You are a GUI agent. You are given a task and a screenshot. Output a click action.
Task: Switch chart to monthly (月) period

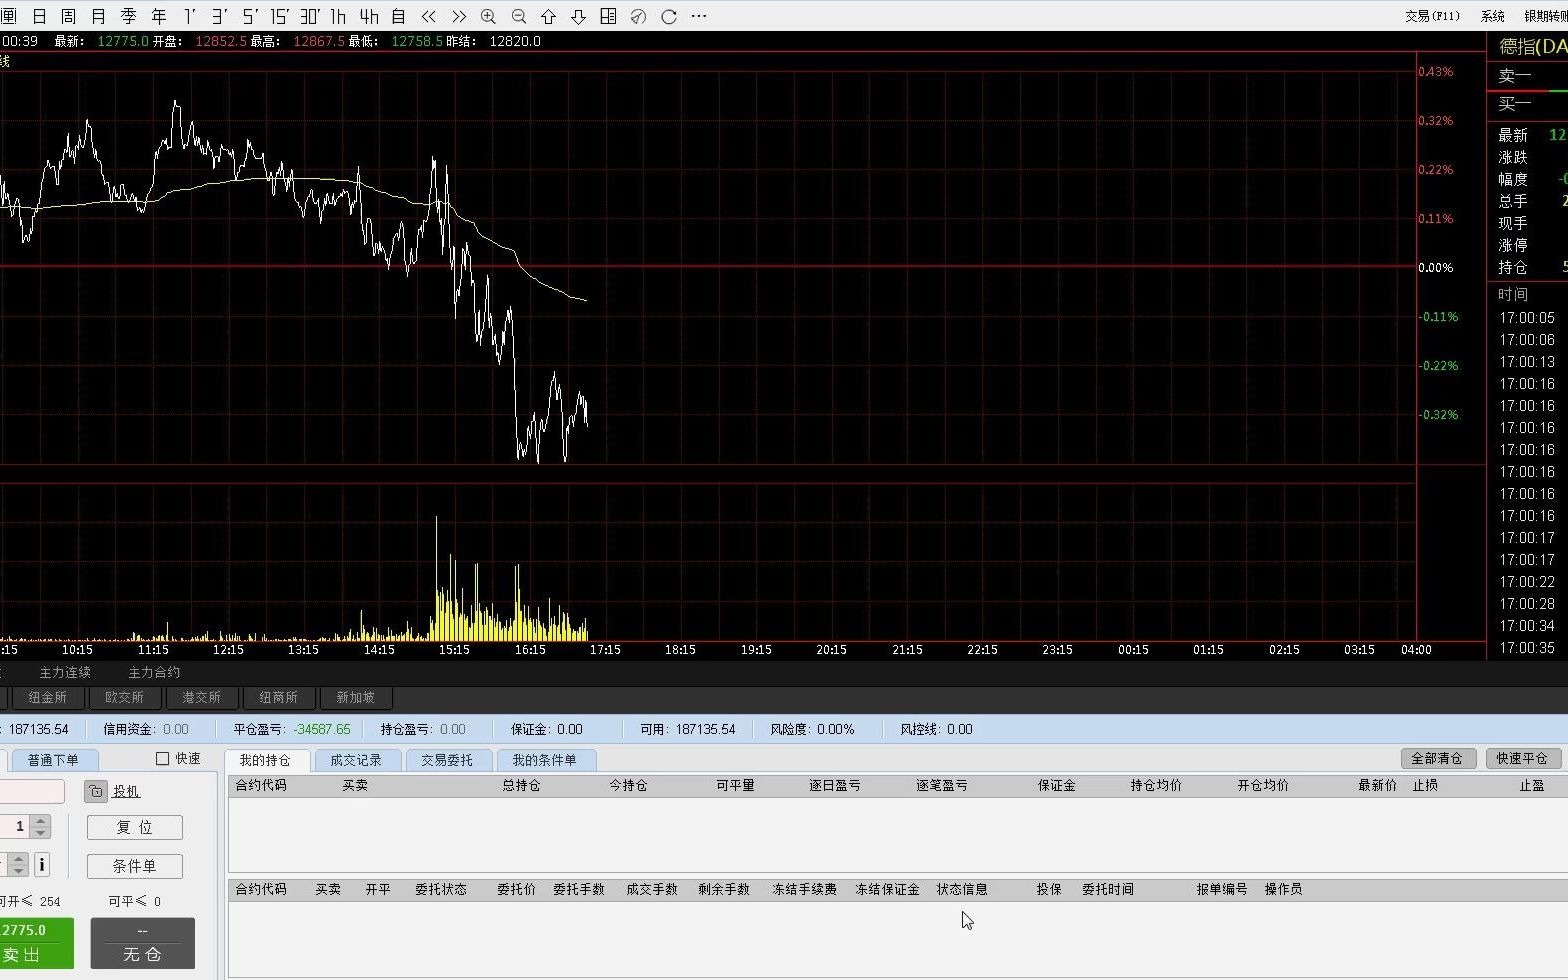pyautogui.click(x=98, y=16)
